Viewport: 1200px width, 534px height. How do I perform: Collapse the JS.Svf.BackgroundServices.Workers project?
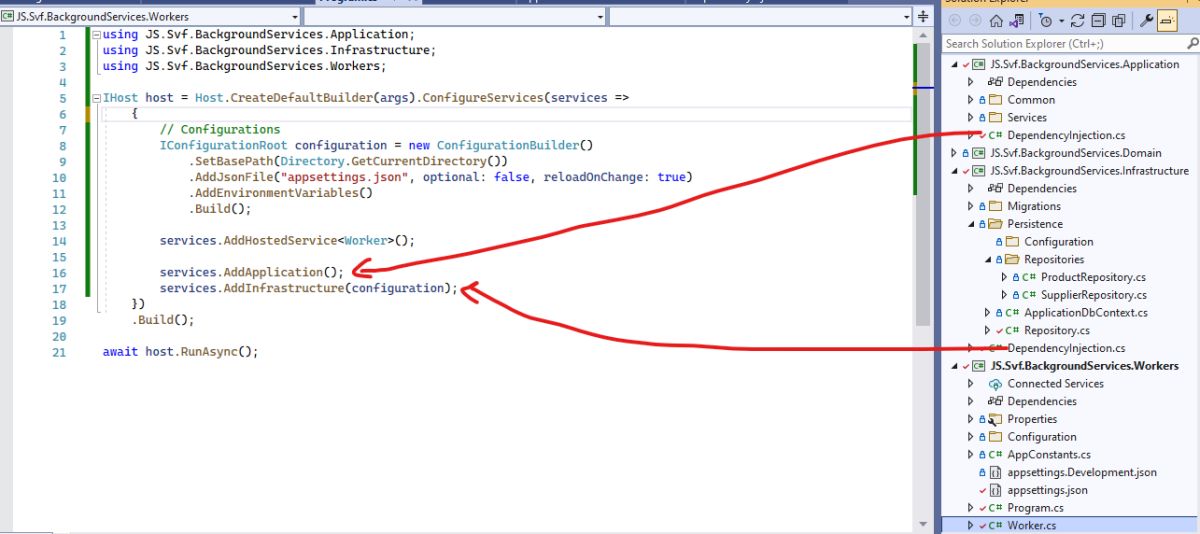tap(954, 366)
